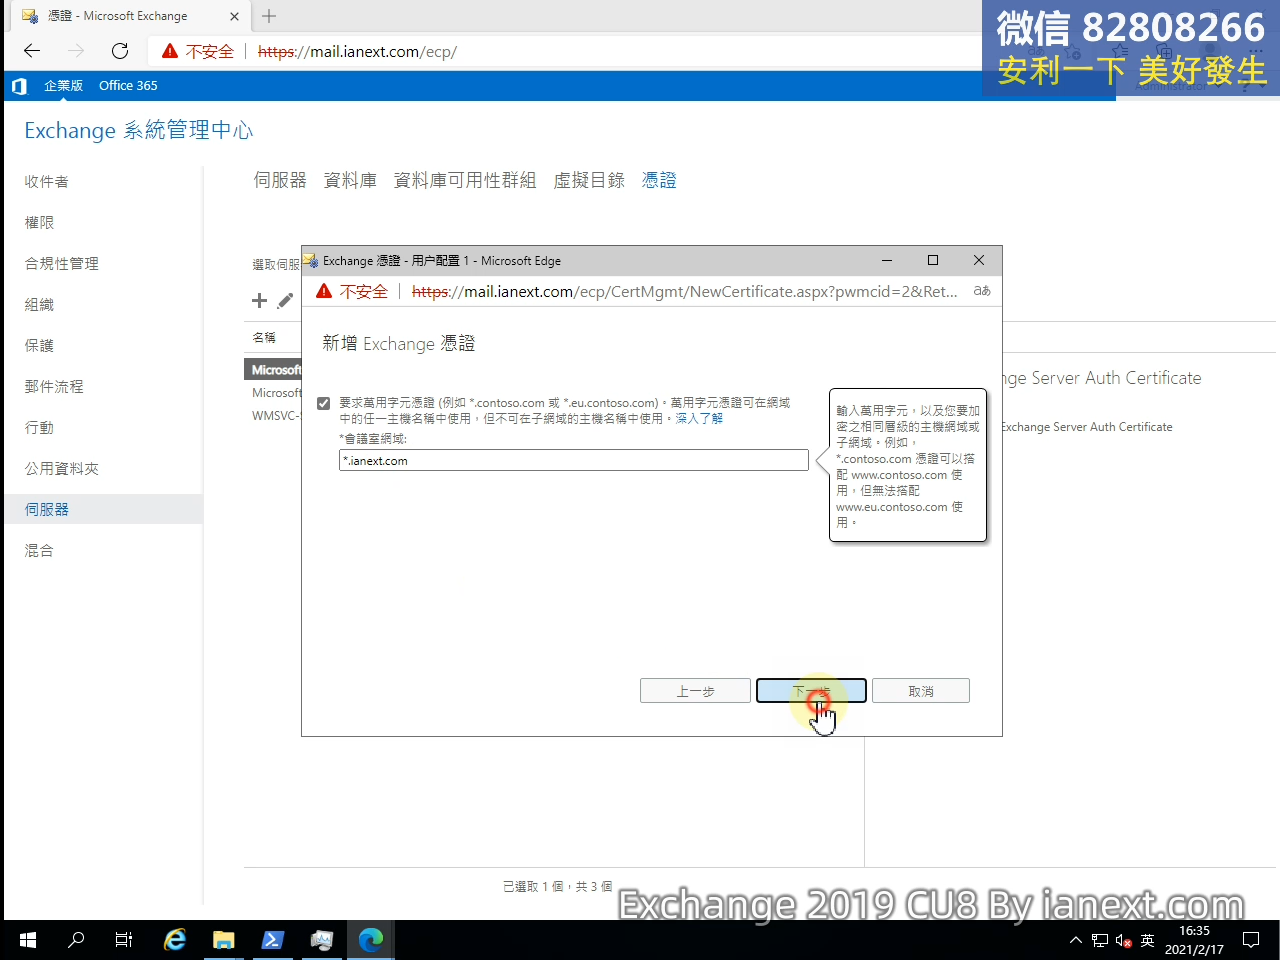The width and height of the screenshot is (1280, 960).
Task: Switch to the 資料庫可用性群組 tab
Action: point(465,180)
